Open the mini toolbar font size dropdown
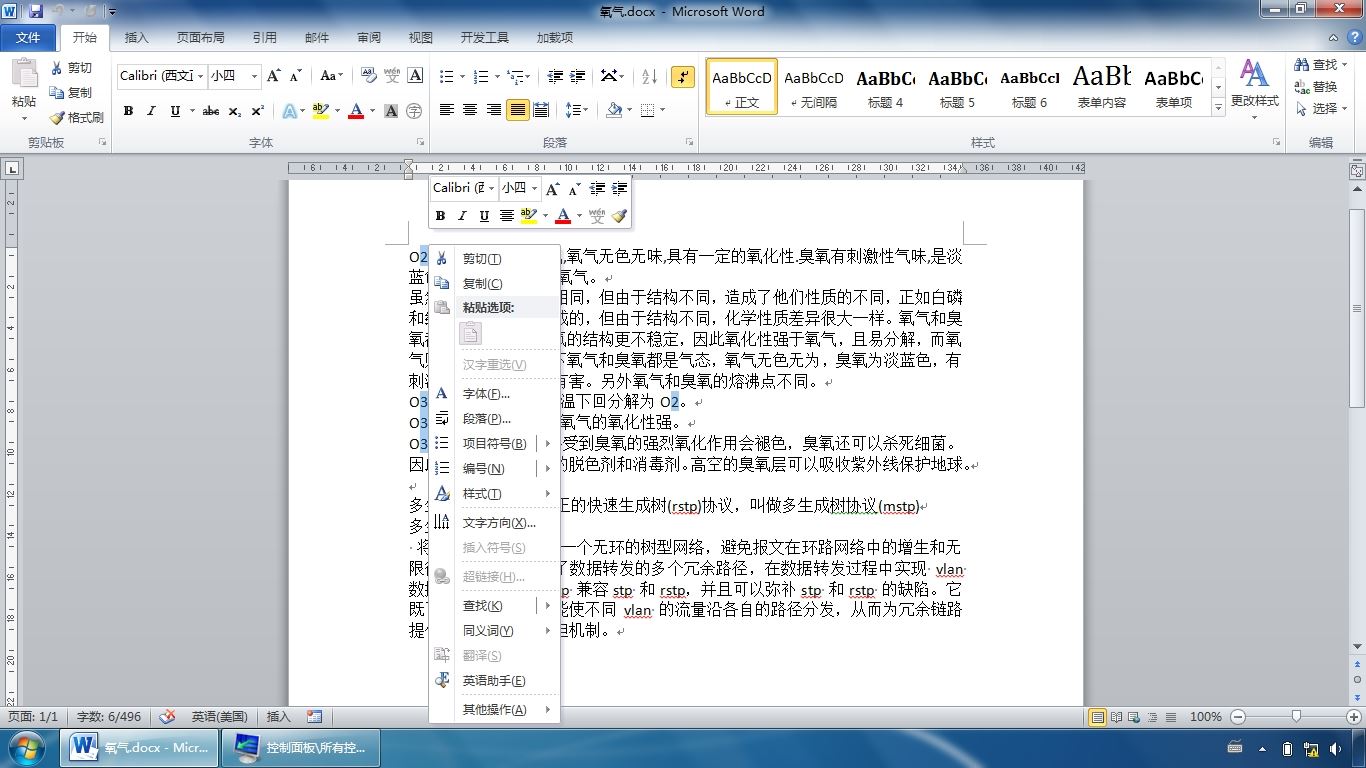1366x768 pixels. (535, 188)
